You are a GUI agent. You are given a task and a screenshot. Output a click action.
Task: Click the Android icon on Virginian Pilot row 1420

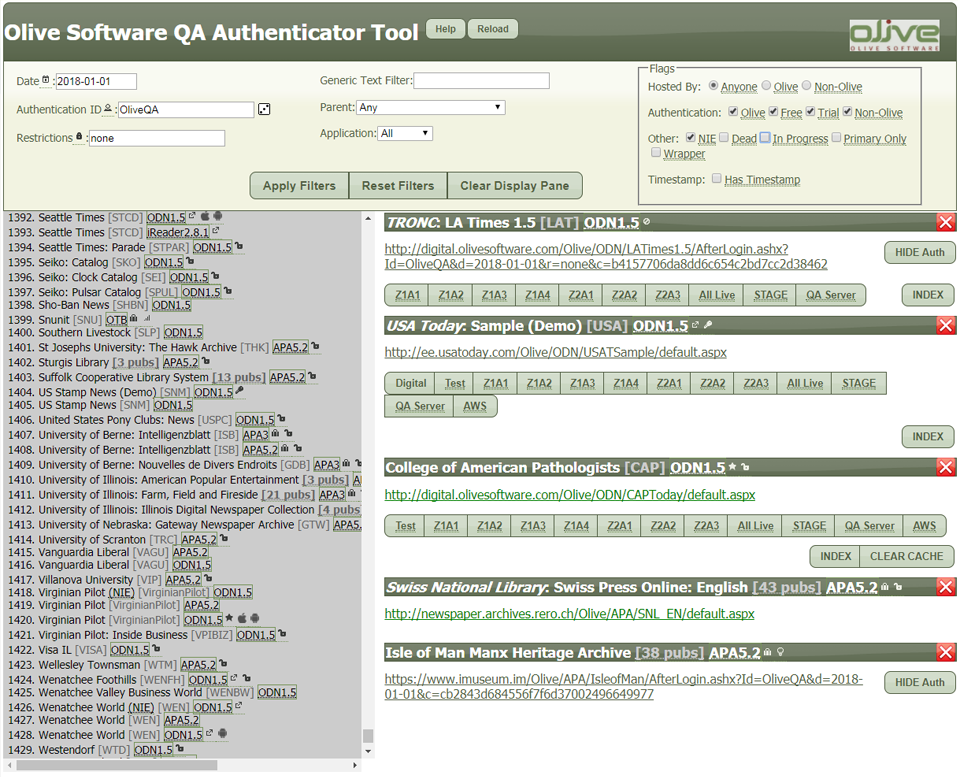click(x=254, y=620)
